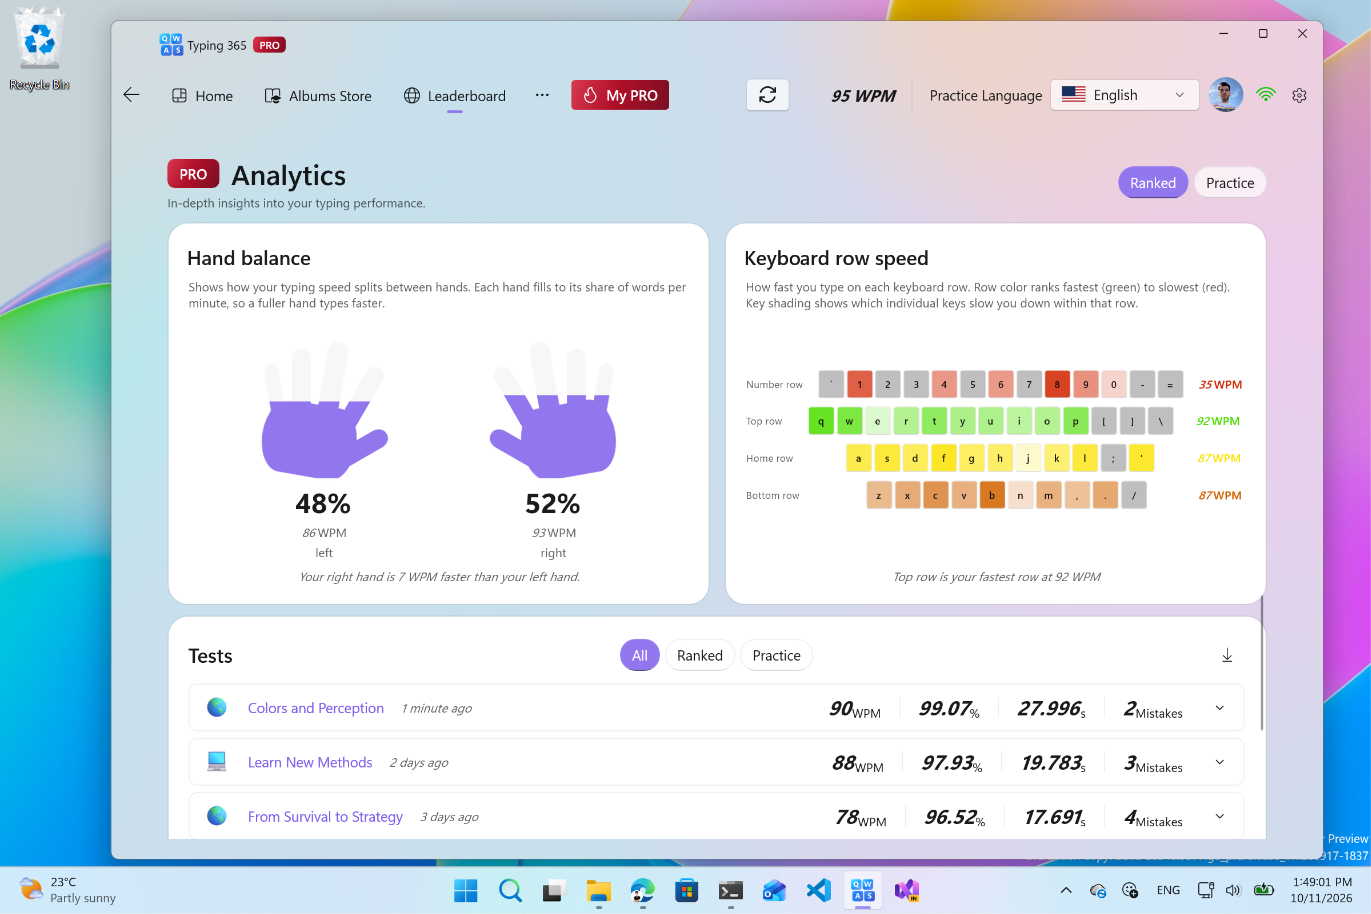Open Terminal from the taskbar
This screenshot has width=1371, height=914.
tap(730, 890)
